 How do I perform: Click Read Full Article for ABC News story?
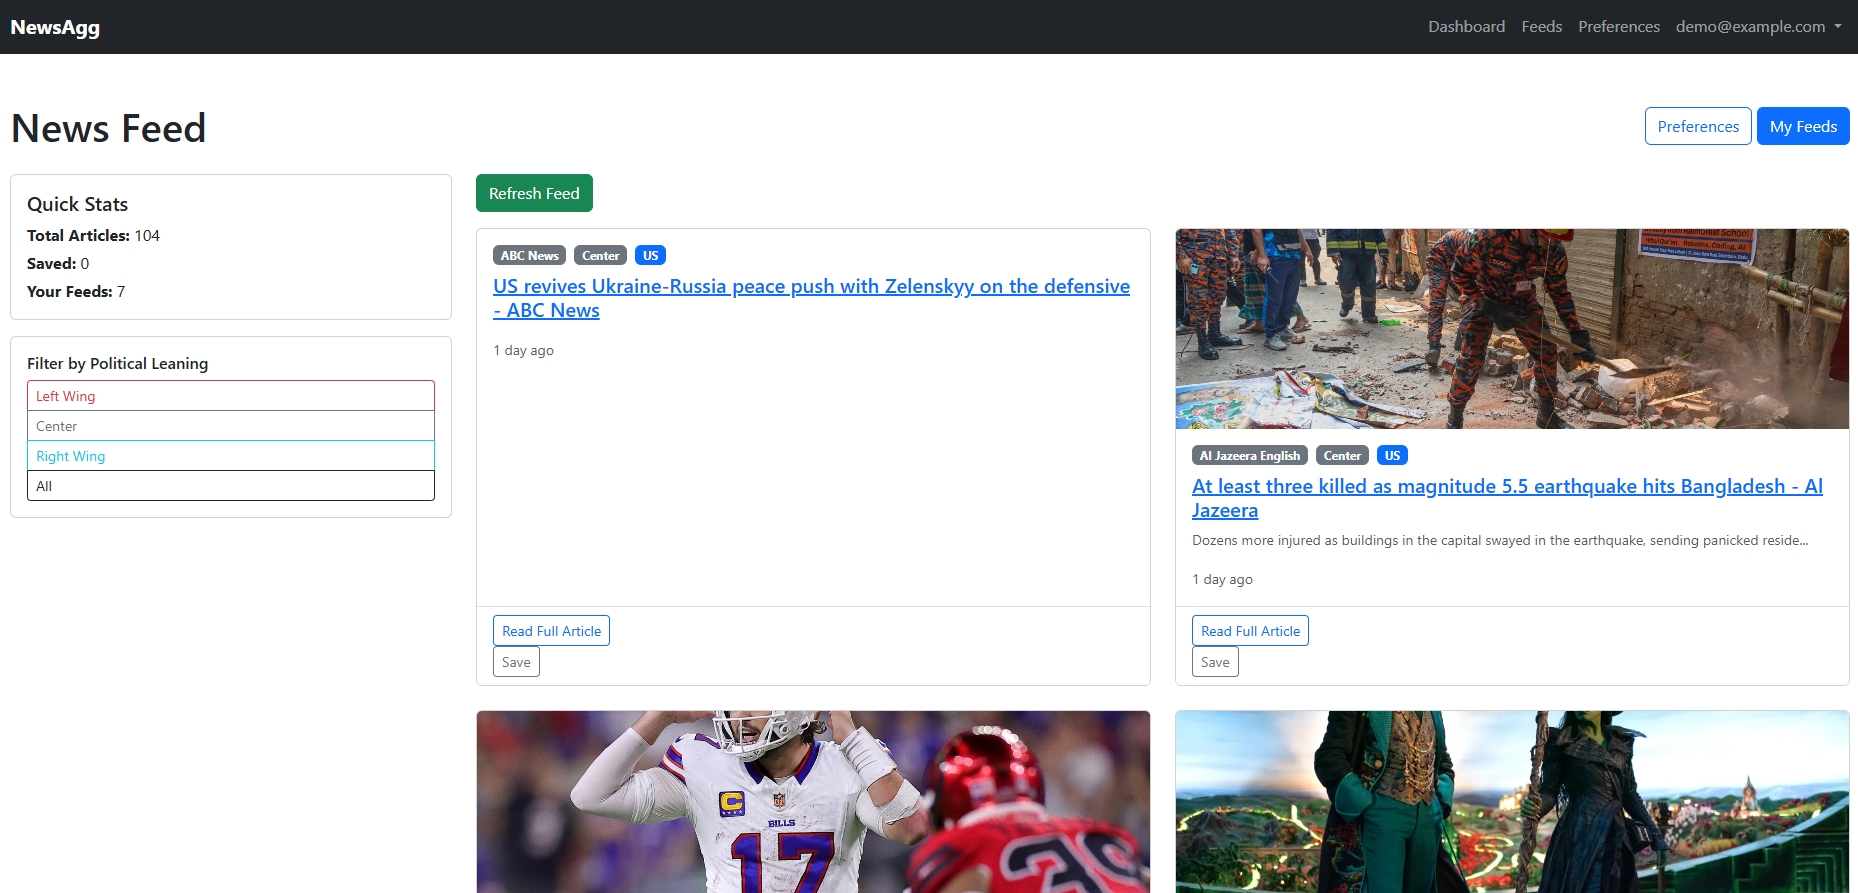pos(551,631)
